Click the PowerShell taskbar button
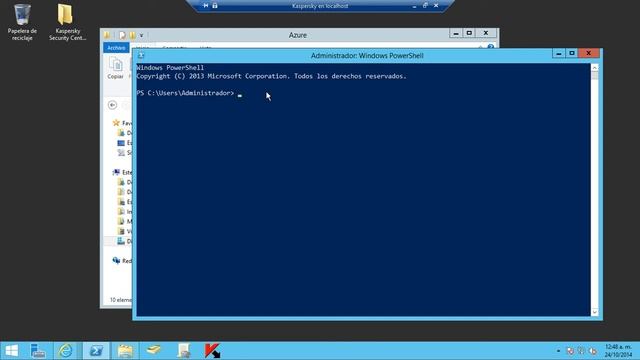The height and width of the screenshot is (360, 640). coord(96,351)
